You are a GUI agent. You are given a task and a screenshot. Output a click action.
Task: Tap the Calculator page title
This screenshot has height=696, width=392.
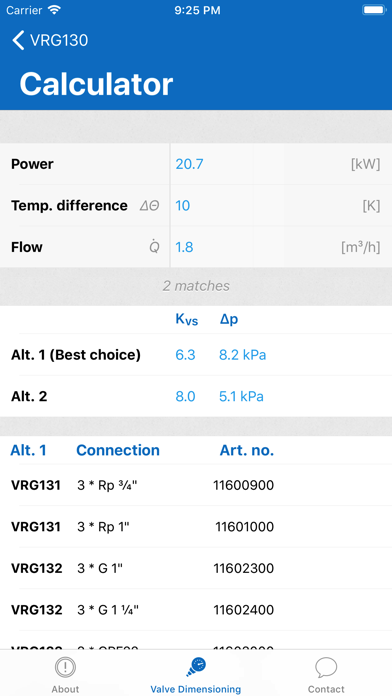tap(96, 84)
